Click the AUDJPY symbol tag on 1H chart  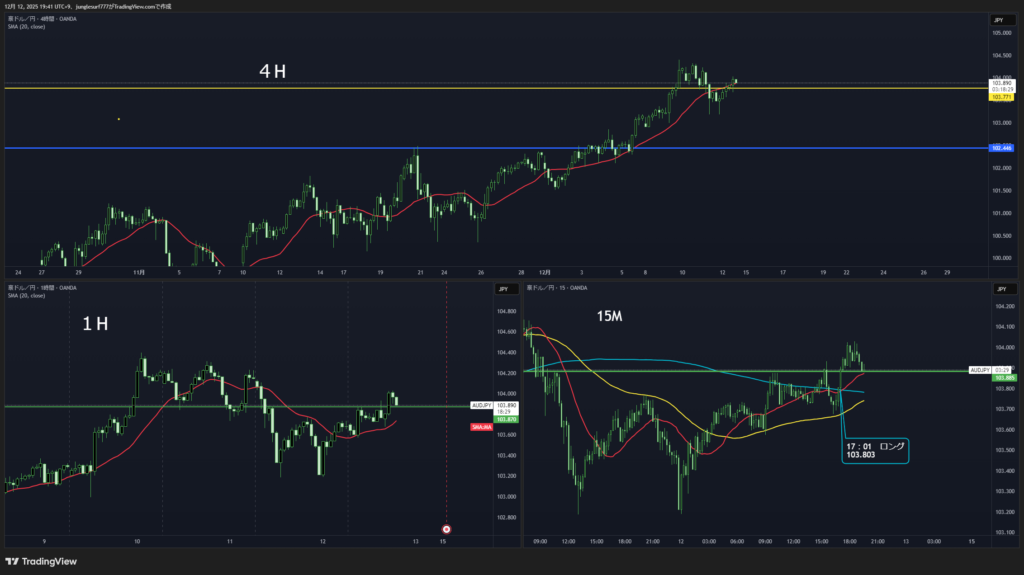481,405
